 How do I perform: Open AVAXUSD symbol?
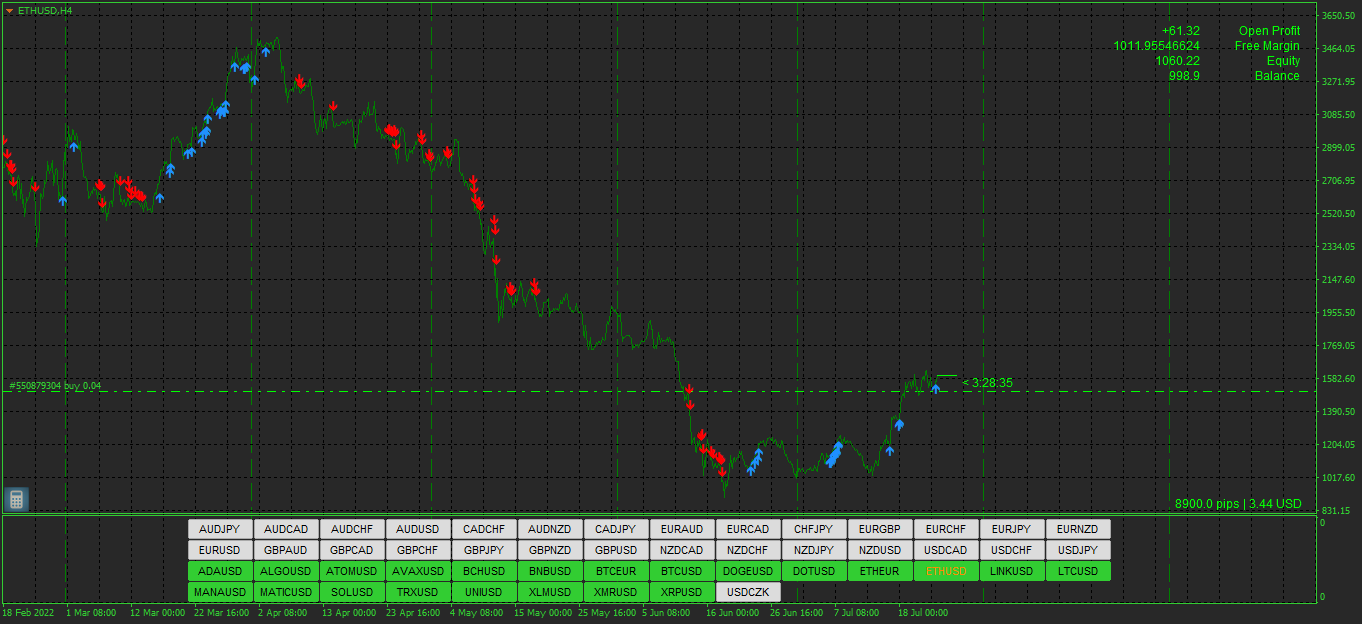point(417,571)
